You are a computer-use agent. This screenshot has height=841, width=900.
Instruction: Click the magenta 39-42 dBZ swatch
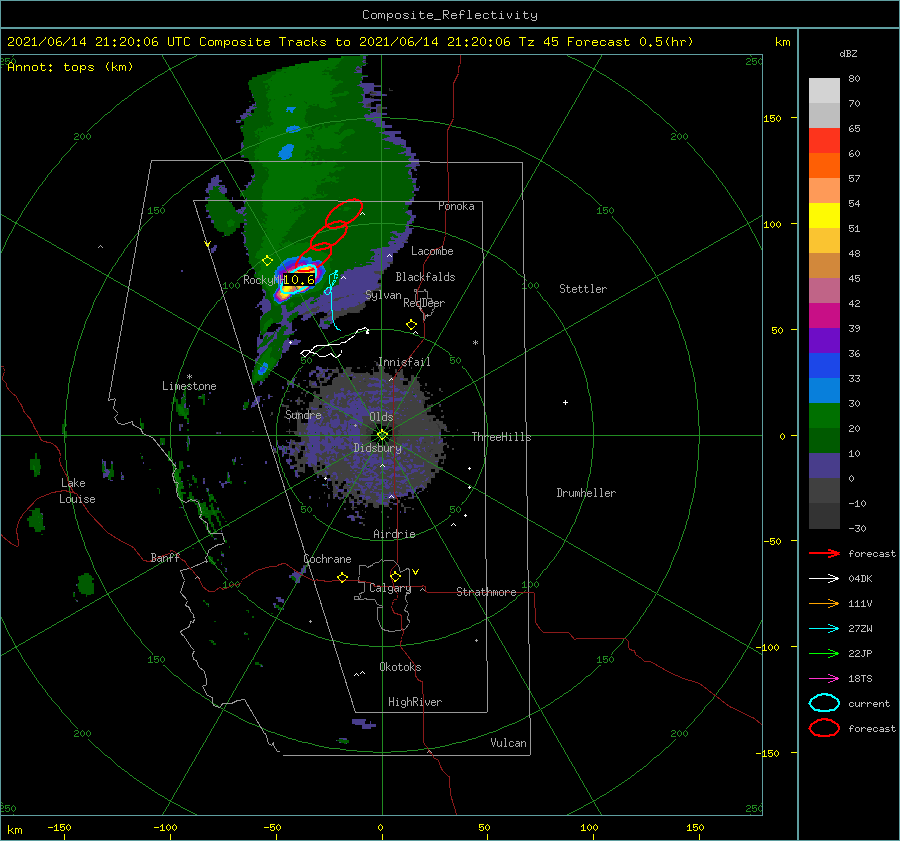coord(824,315)
